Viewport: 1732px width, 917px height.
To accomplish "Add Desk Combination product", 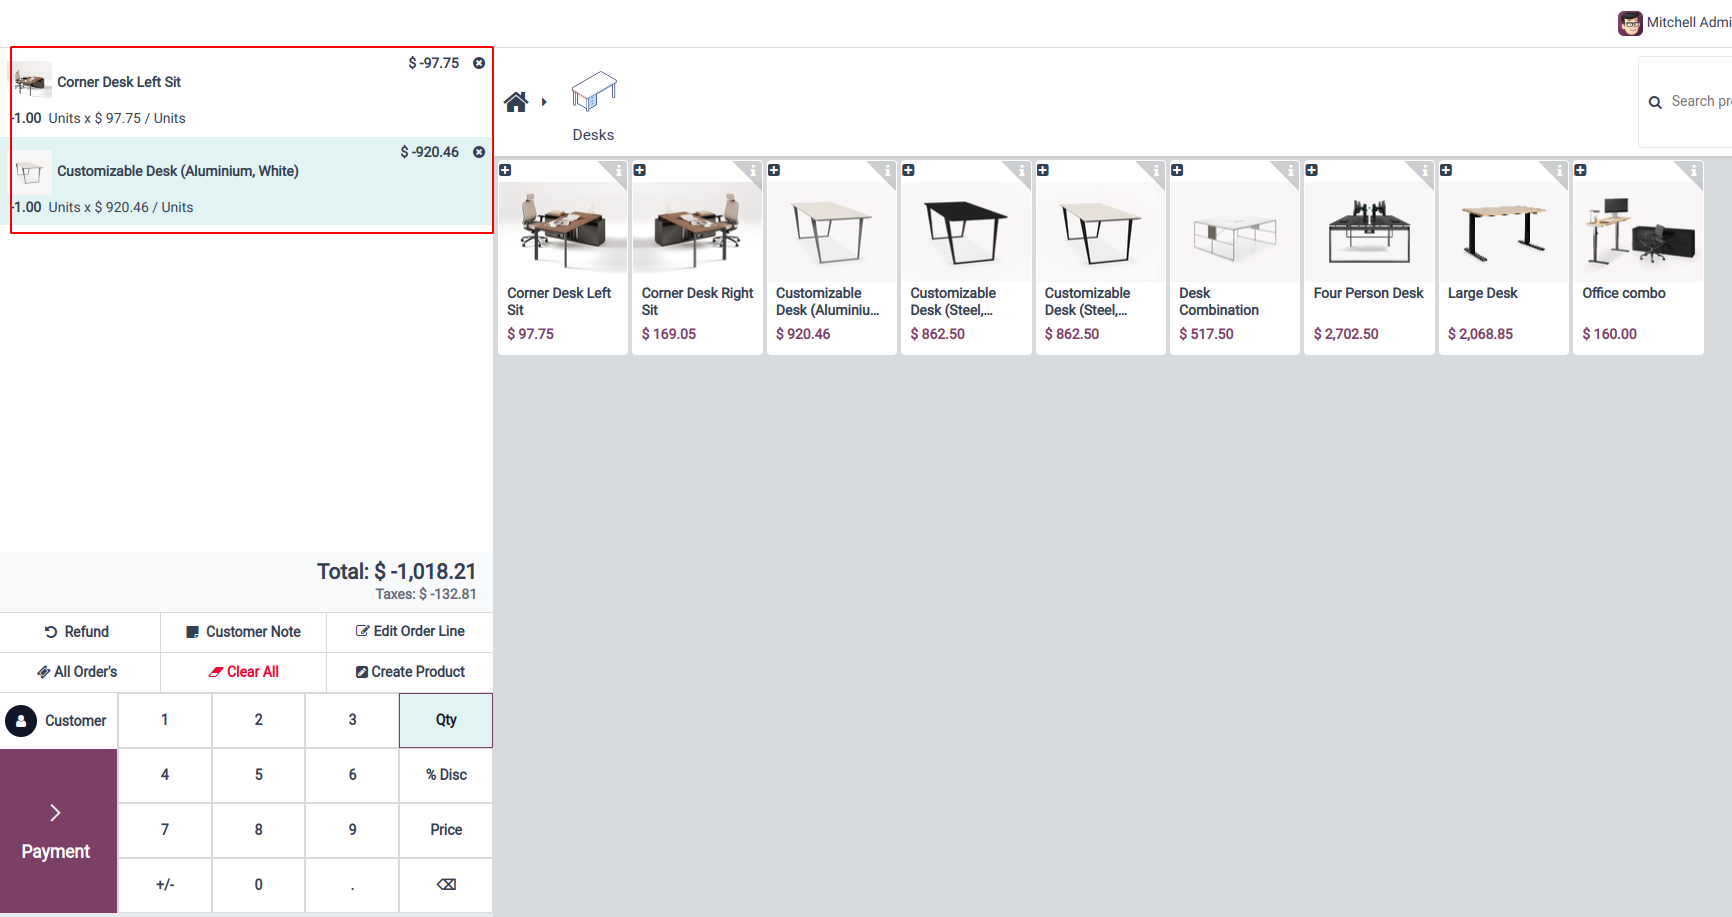I will 1235,258.
